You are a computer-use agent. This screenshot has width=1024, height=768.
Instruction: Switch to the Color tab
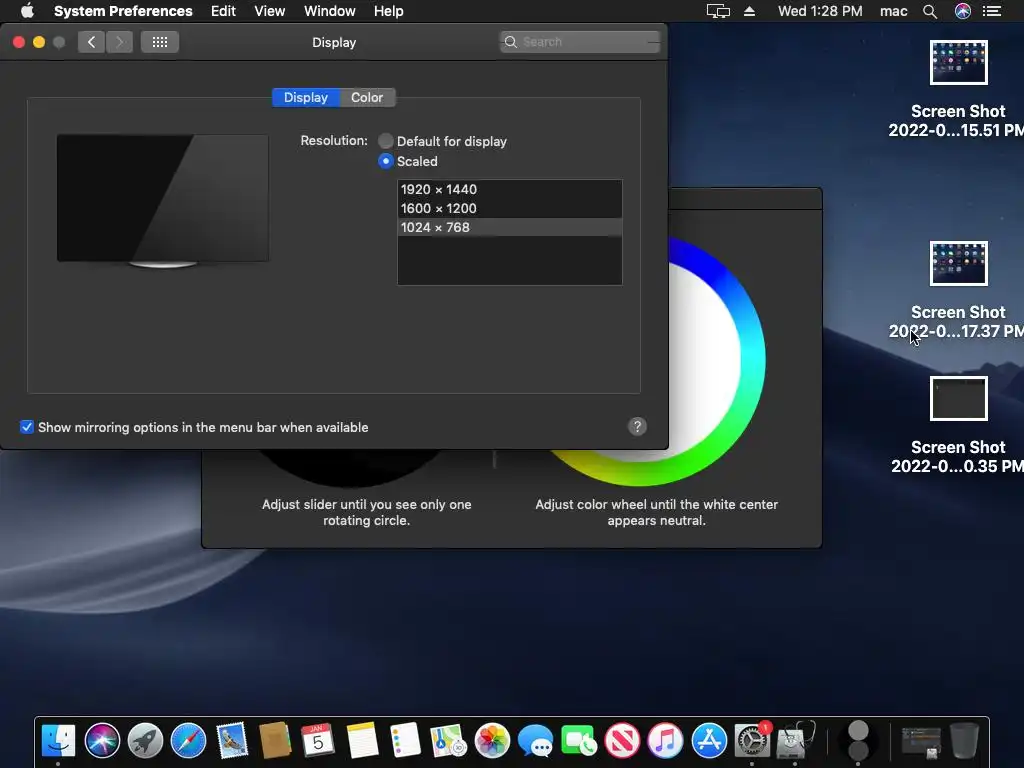367,97
